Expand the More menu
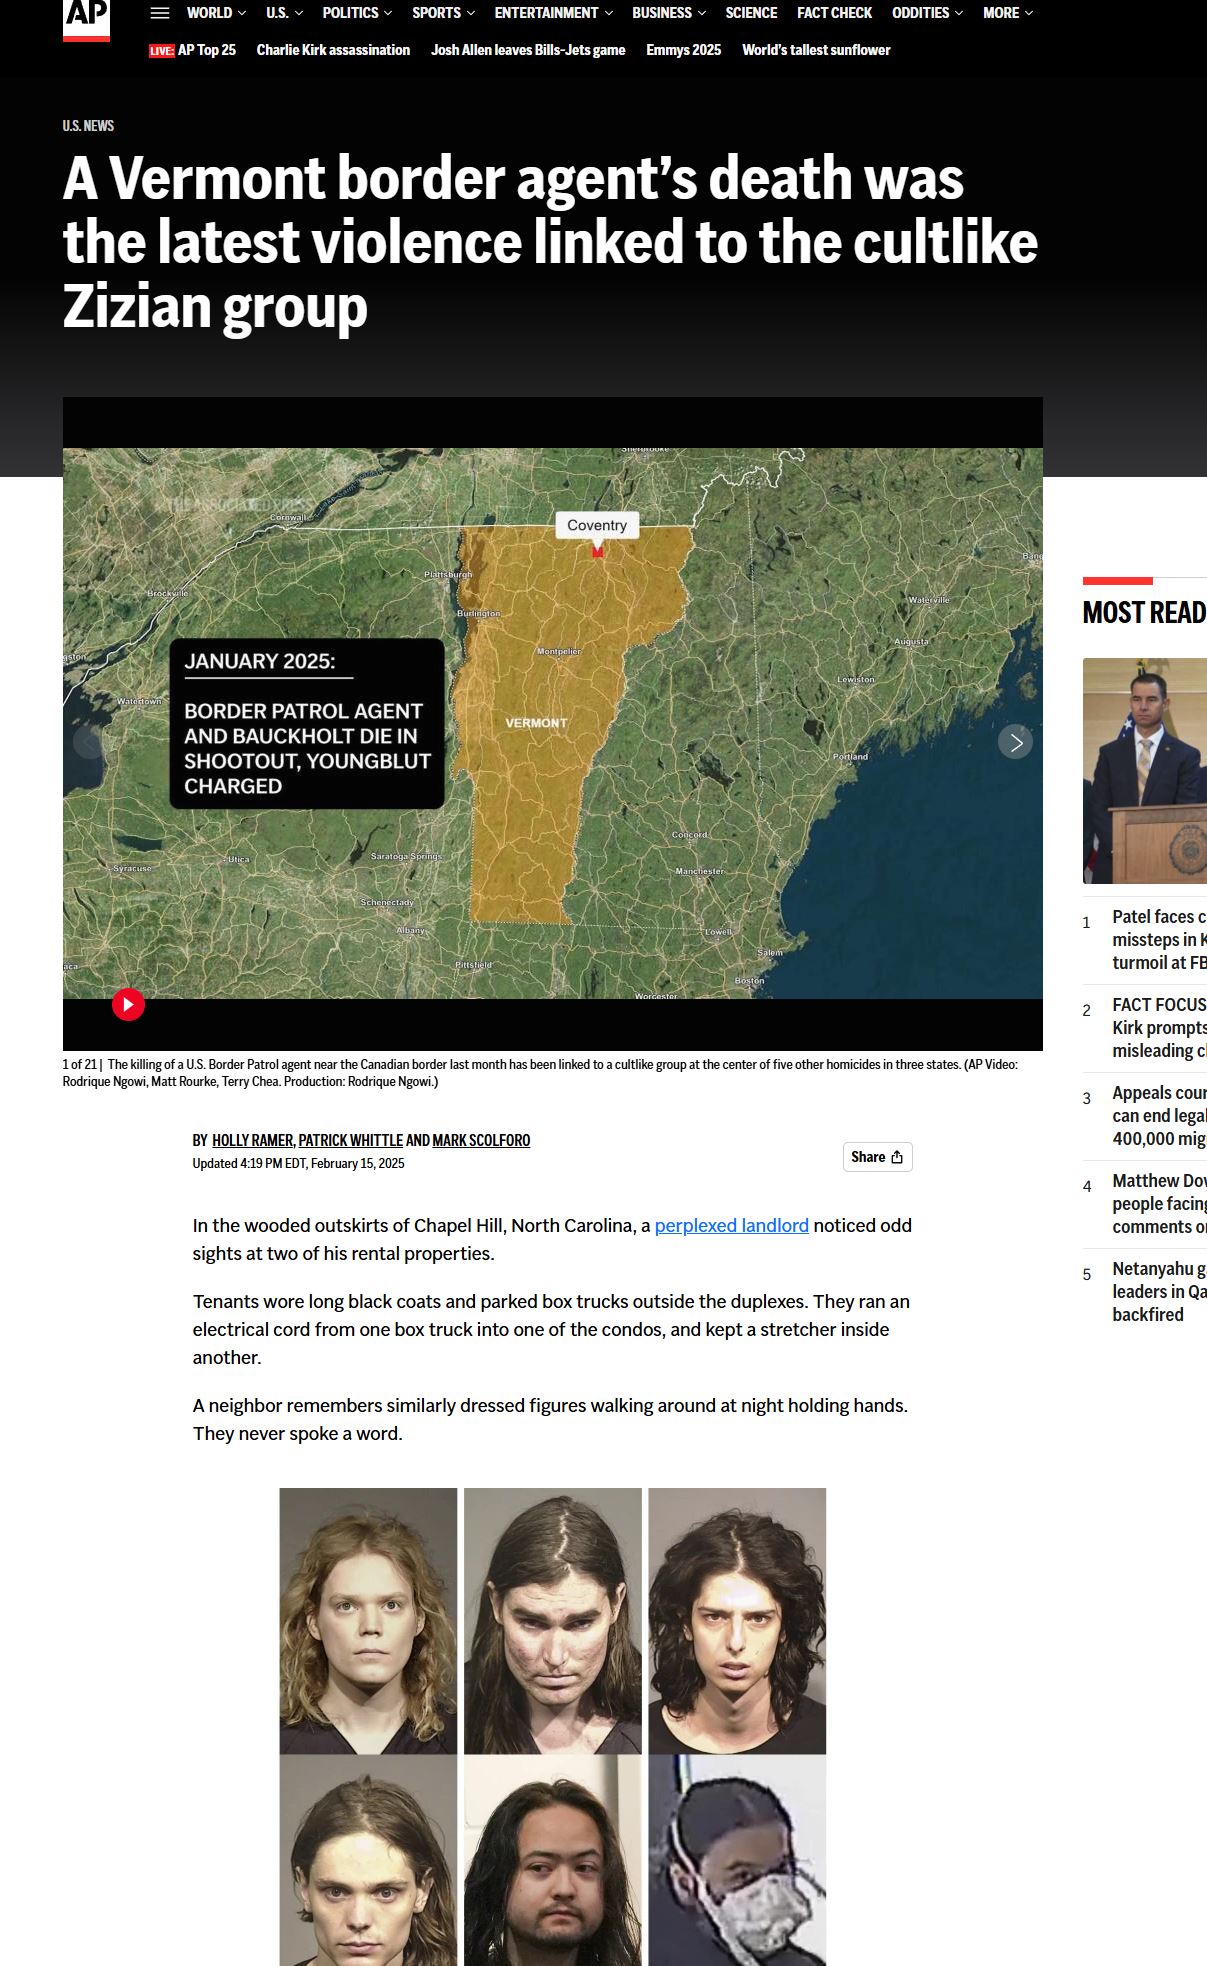This screenshot has height=1966, width=1207. [x=1008, y=13]
